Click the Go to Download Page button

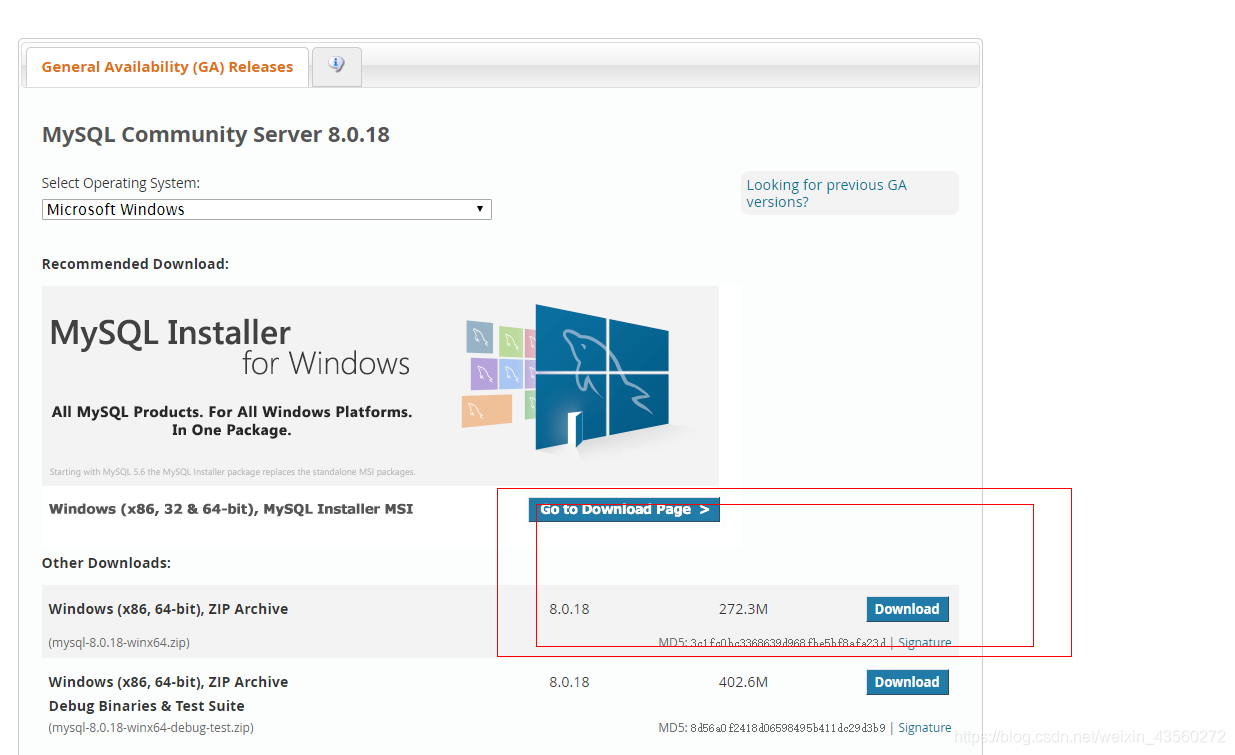coord(624,510)
